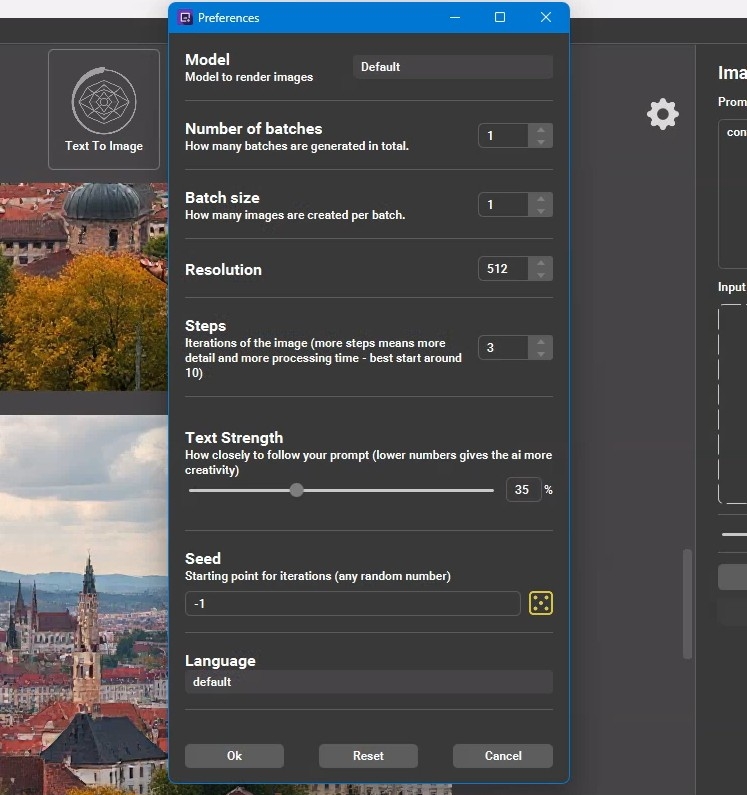The image size is (747, 795).
Task: Increase Steps value with up arrow
Action: [541, 342]
